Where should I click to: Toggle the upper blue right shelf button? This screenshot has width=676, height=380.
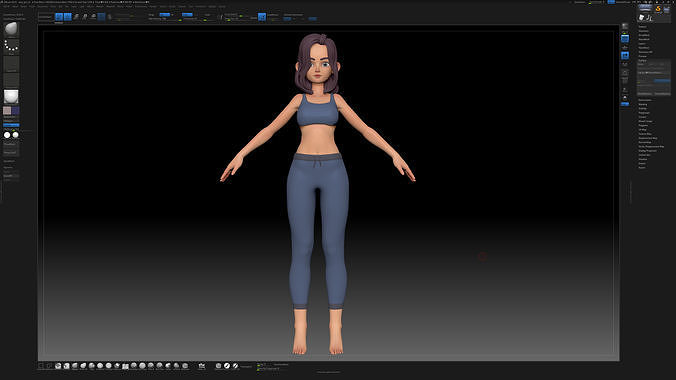(625, 39)
